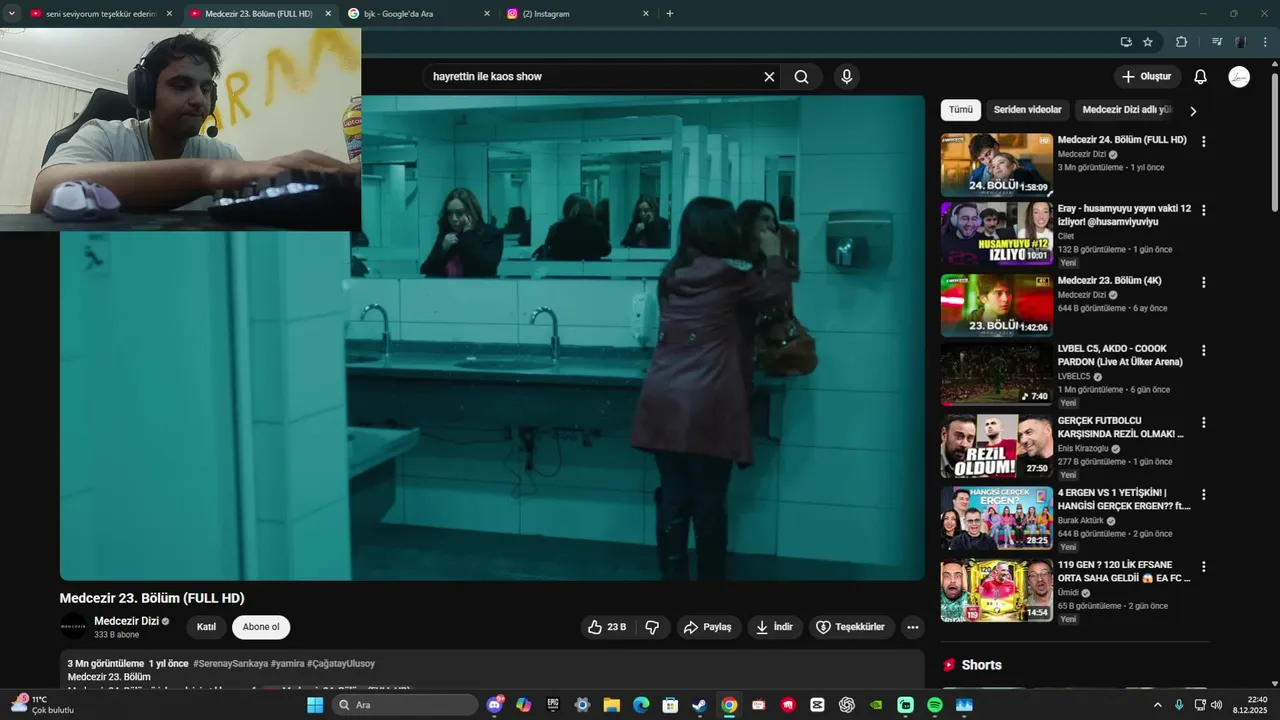Click the Teşekkürler thanks button
The image size is (1280, 720).
click(851, 627)
